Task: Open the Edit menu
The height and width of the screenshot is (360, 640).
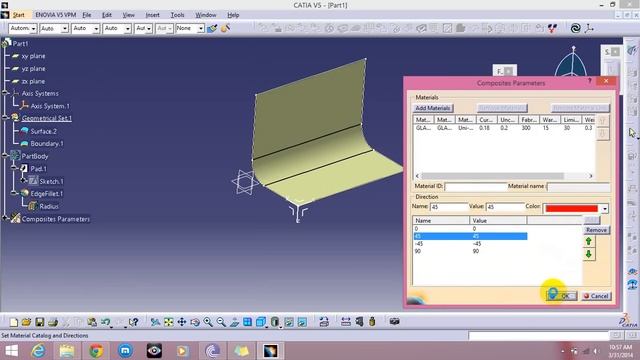Action: point(107,15)
